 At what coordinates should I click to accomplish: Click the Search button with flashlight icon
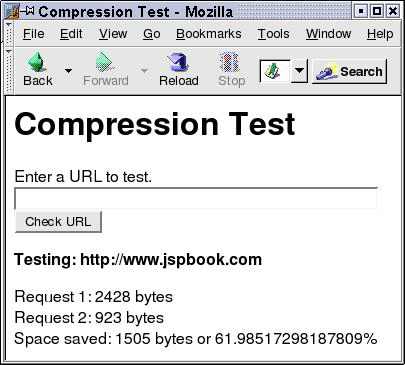click(x=349, y=71)
